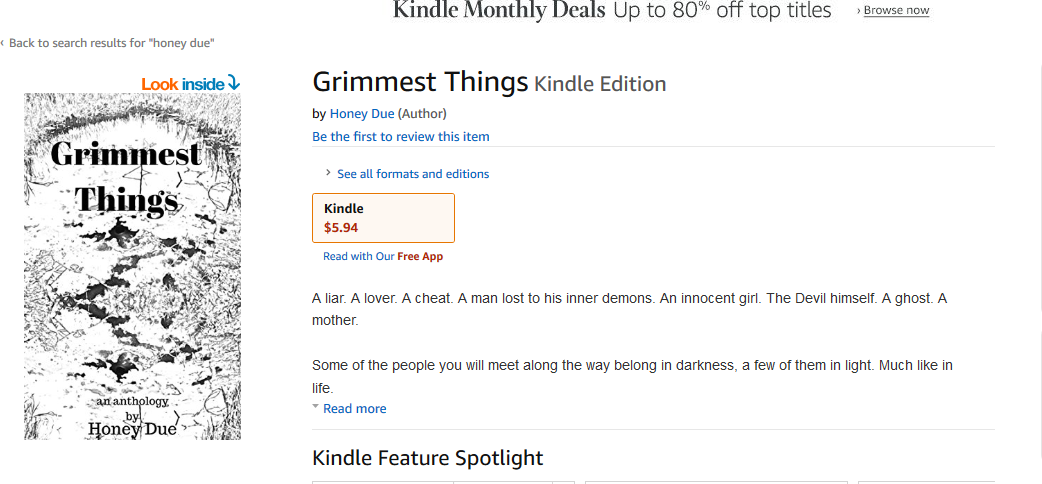The height and width of the screenshot is (484, 1042).
Task: Select the Kindle $5.94 format option
Action: tap(383, 218)
